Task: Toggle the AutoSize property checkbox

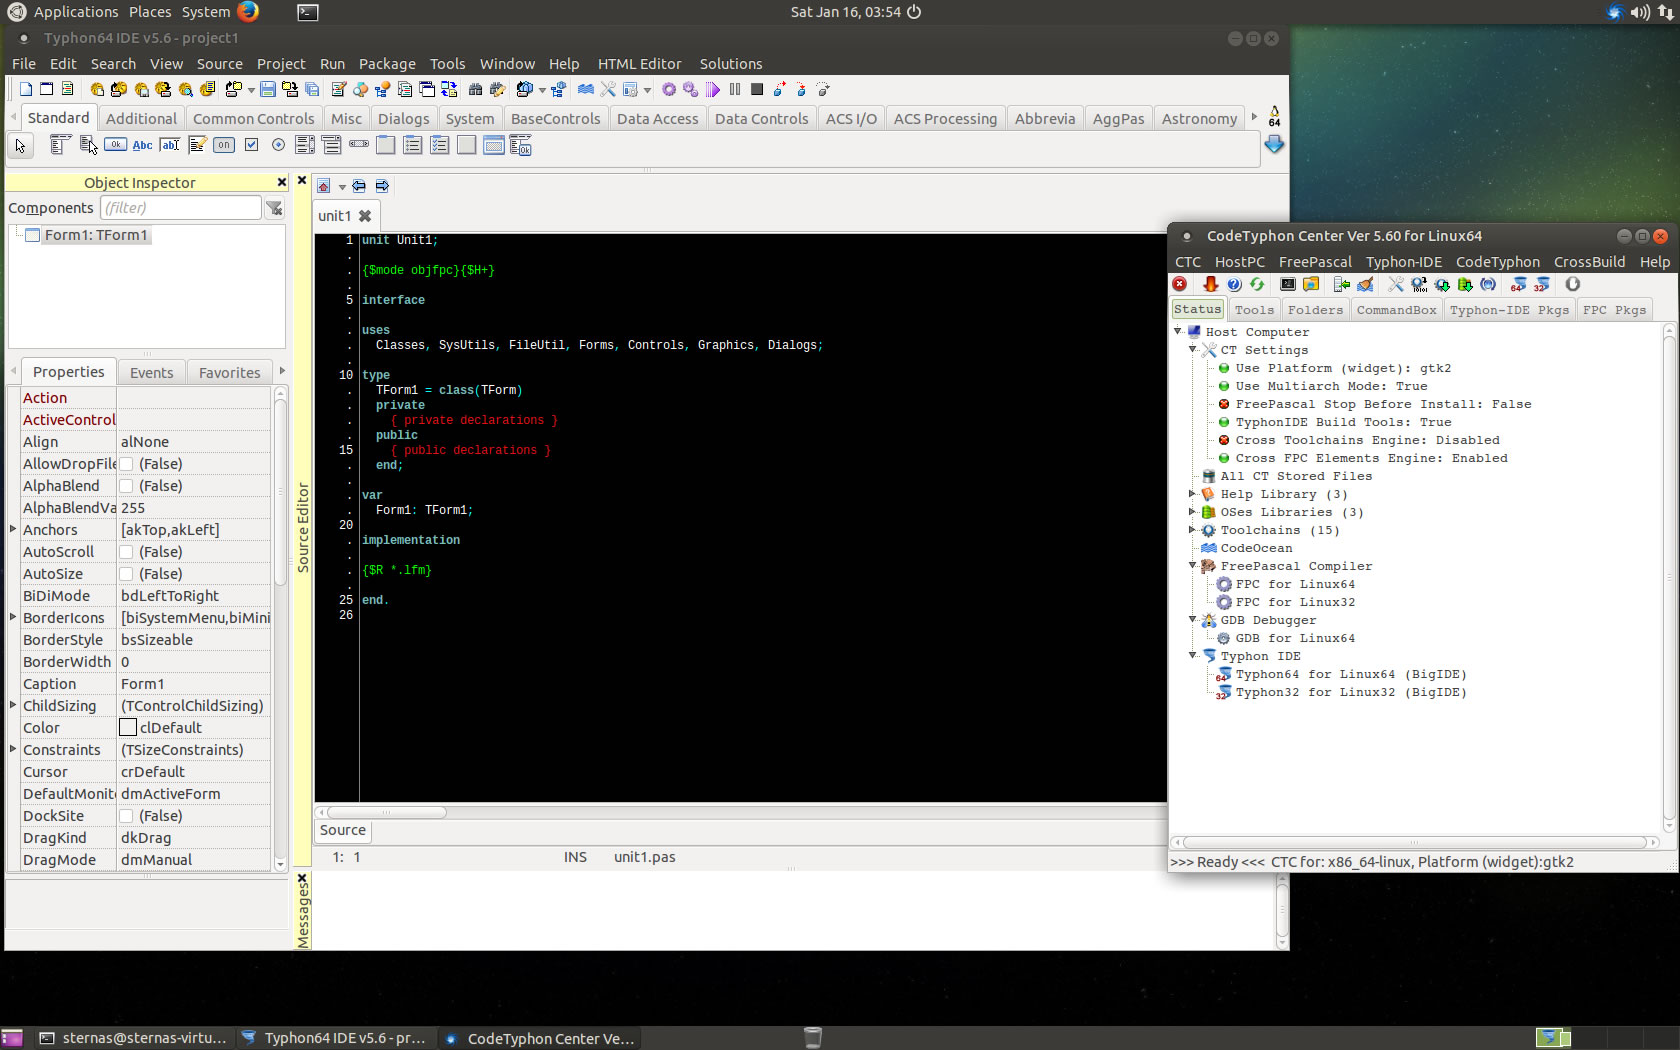Action: click(127, 574)
